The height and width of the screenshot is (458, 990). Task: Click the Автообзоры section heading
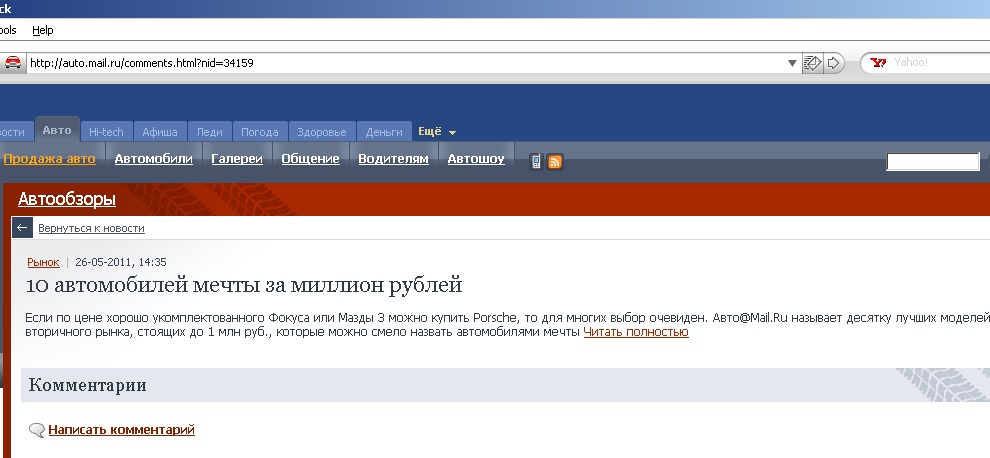(67, 199)
